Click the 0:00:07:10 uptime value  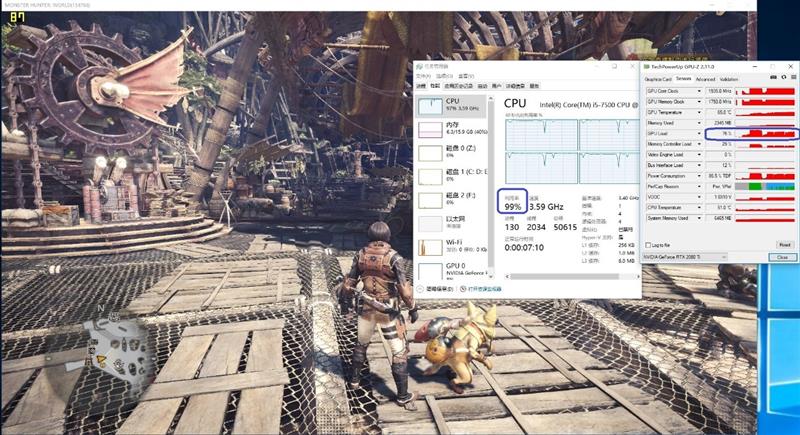(x=524, y=247)
